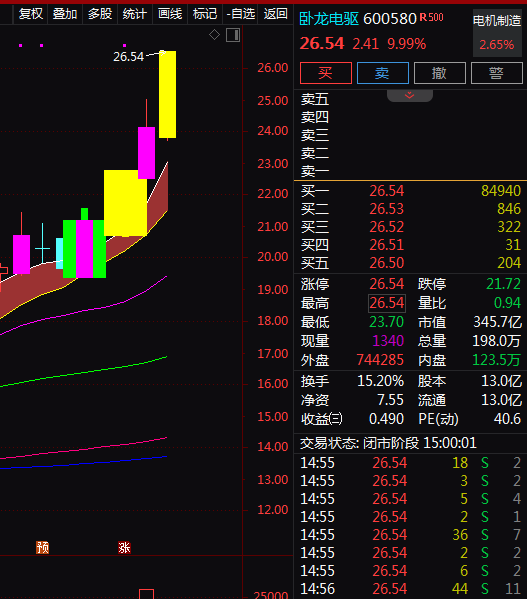
Task: Click the boxed 最高 value 26.54
Action: coord(386,303)
